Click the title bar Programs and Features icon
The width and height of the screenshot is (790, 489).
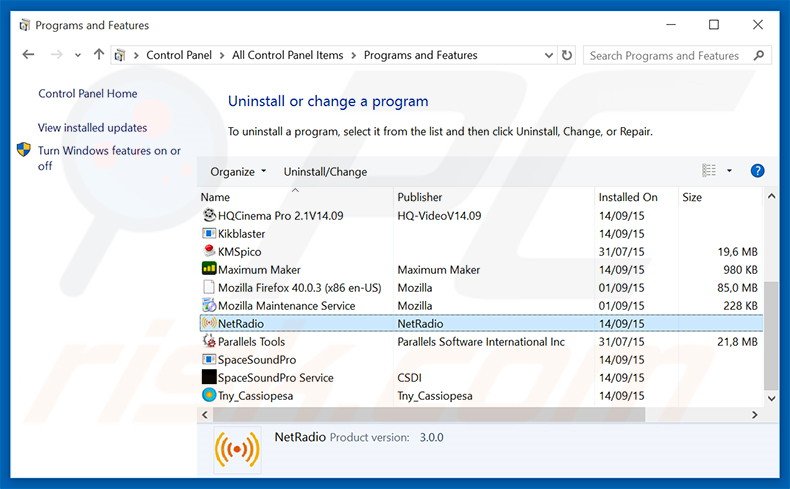pyautogui.click(x=24, y=25)
